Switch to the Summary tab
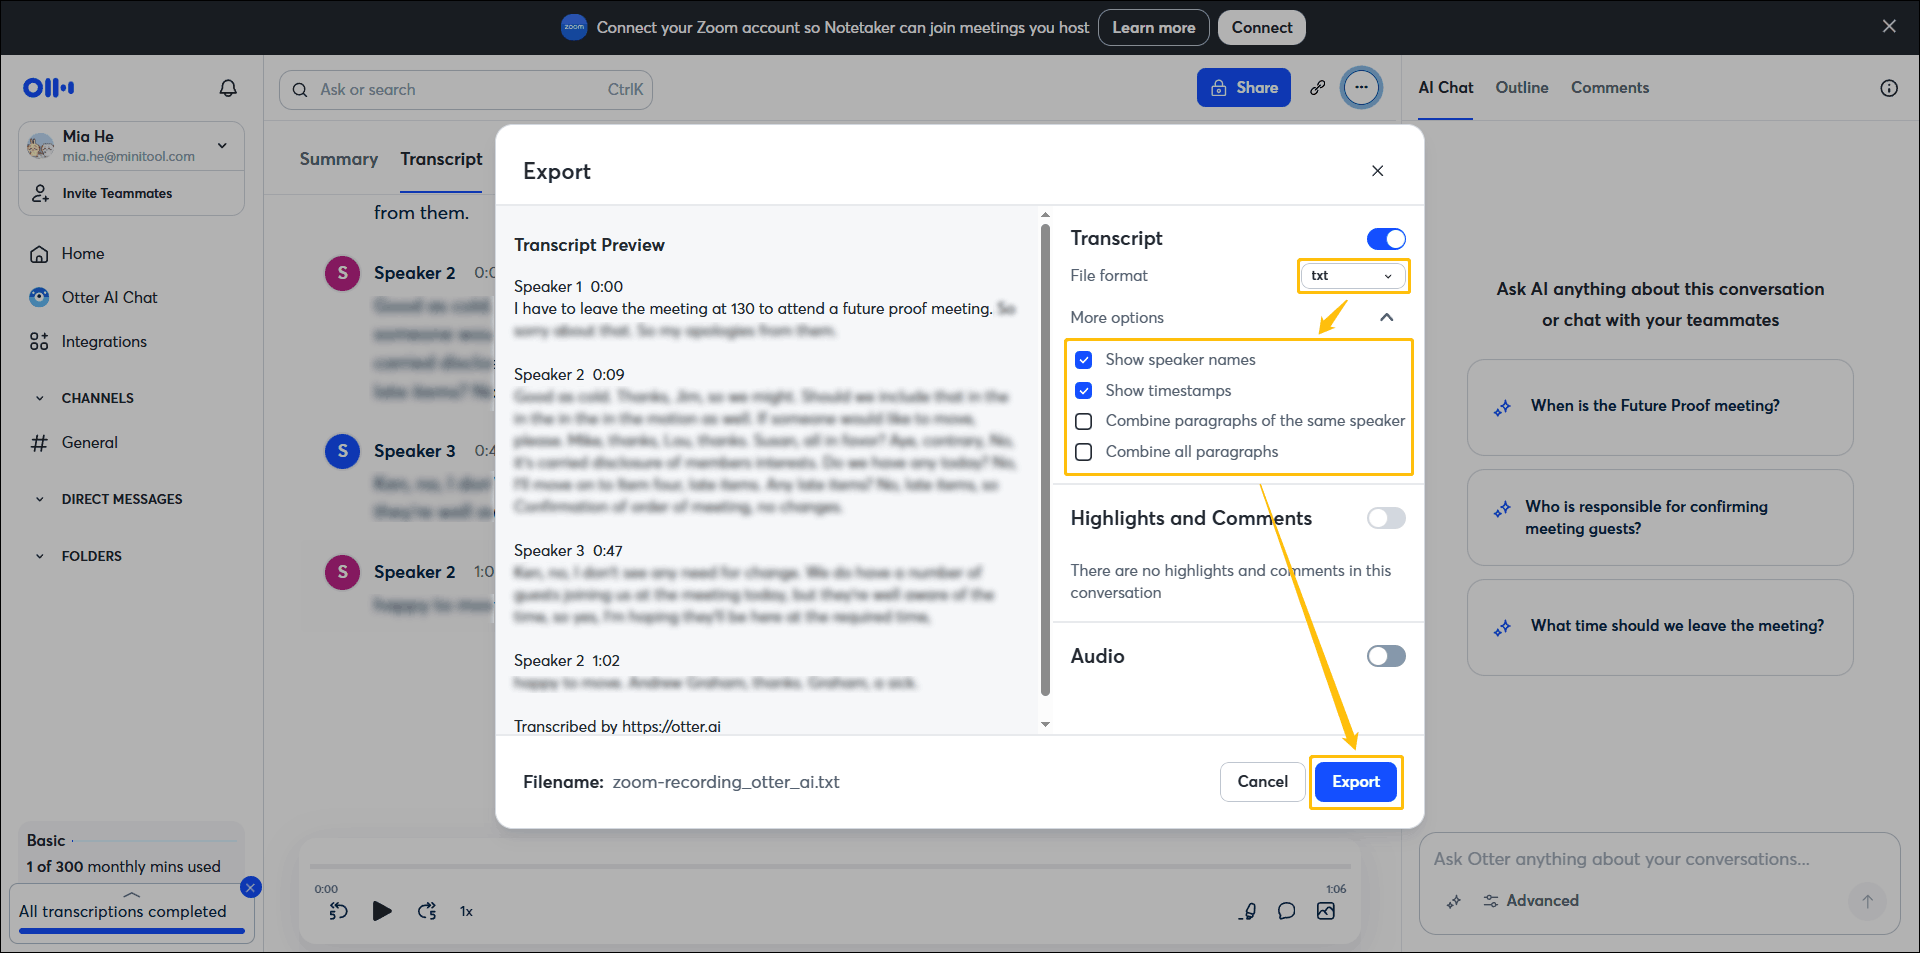This screenshot has height=953, width=1920. 338,159
